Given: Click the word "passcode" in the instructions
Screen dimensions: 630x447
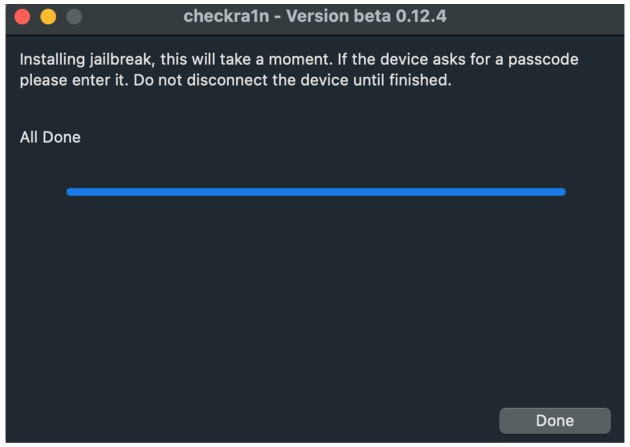Looking at the screenshot, I should point(543,60).
